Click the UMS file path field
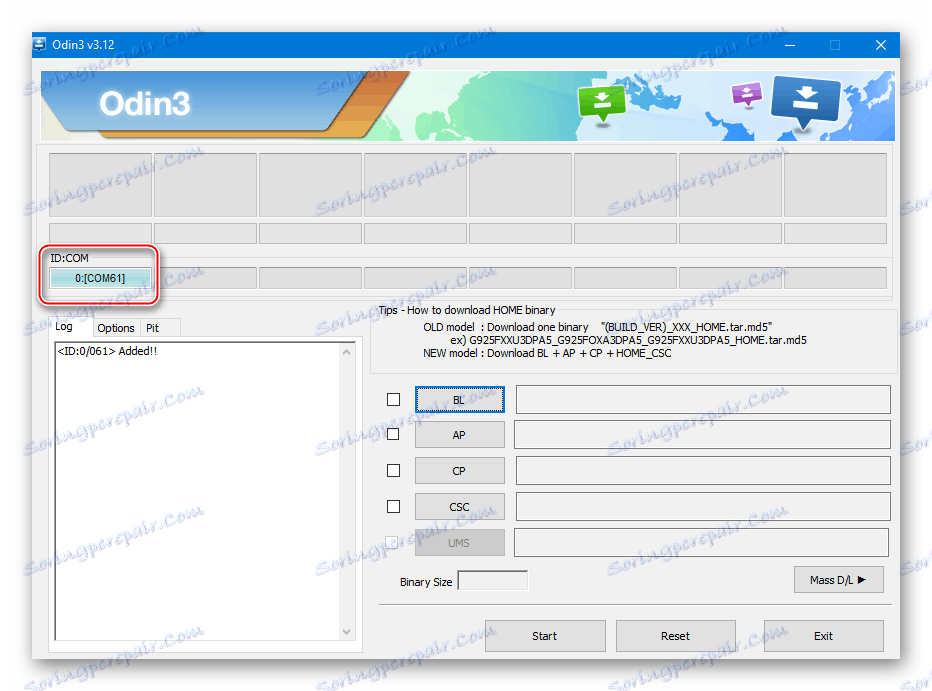This screenshot has width=932, height=691. coord(701,542)
